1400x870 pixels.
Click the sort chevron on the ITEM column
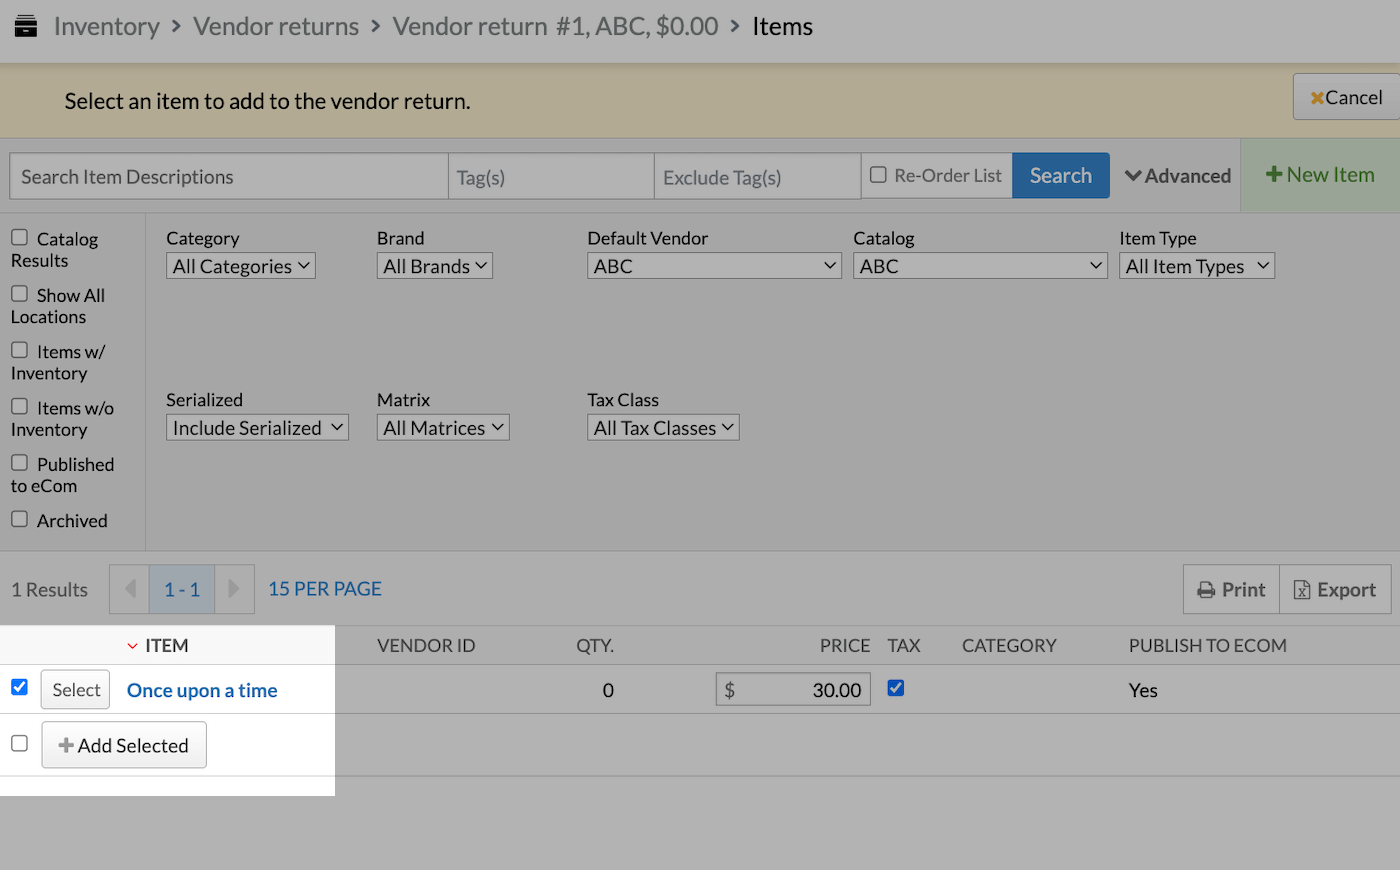pyautogui.click(x=132, y=645)
